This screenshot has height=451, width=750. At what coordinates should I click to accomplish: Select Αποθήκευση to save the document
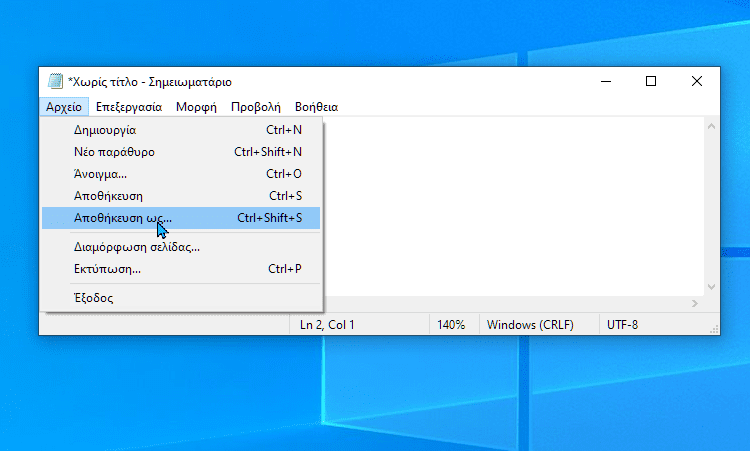[181, 196]
